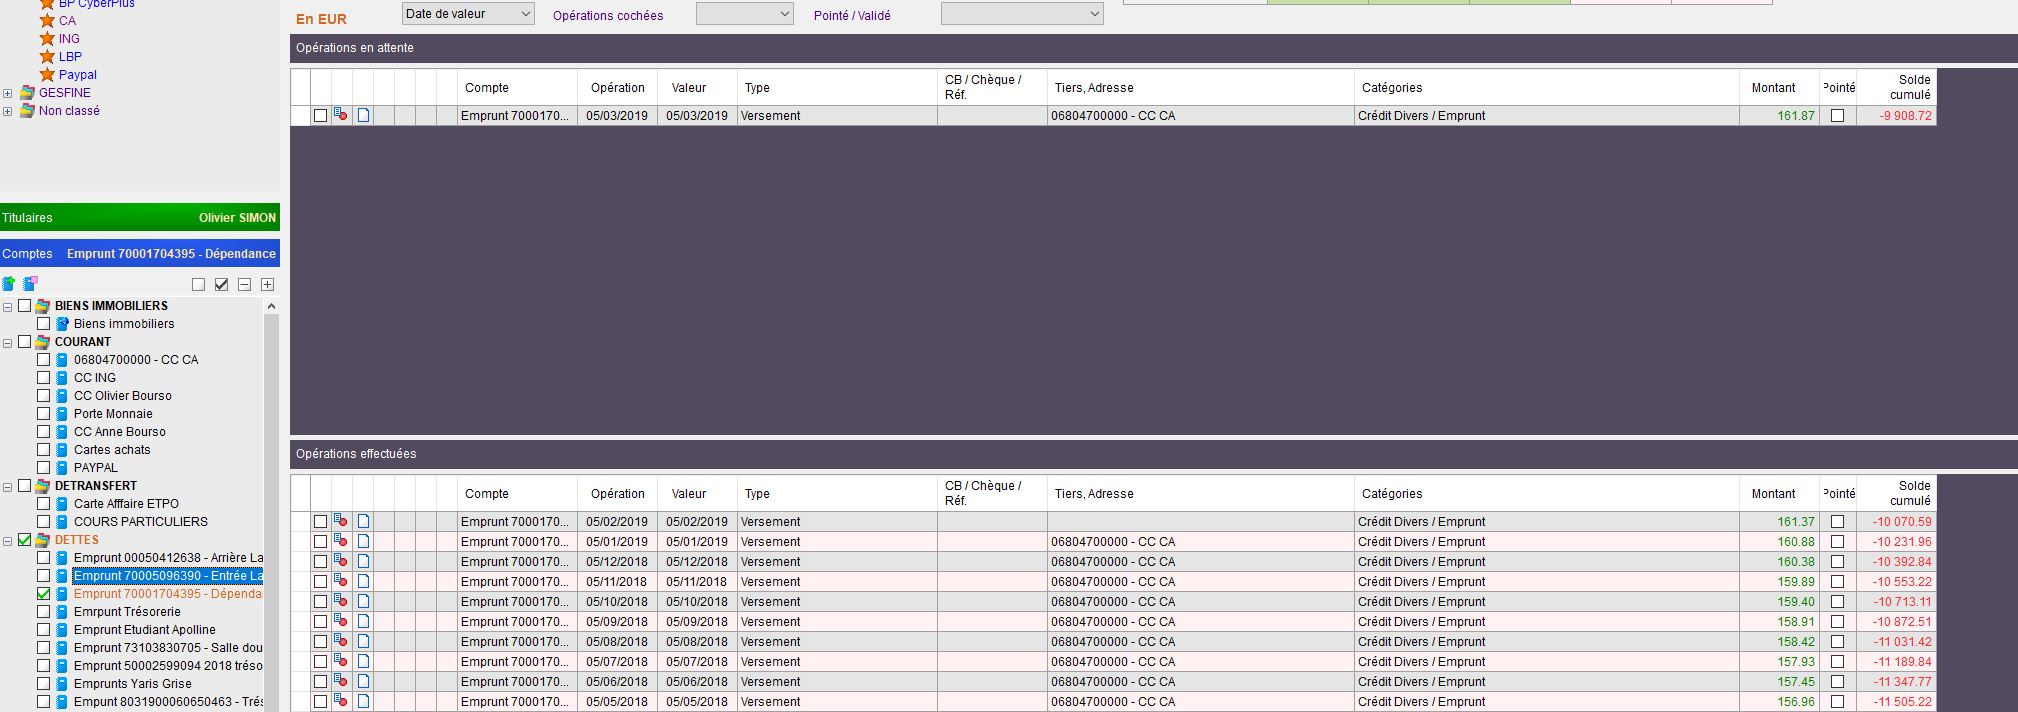The height and width of the screenshot is (712, 2018).
Task: Sort by Montant column in Opérations effectuées
Action: coord(1773,494)
